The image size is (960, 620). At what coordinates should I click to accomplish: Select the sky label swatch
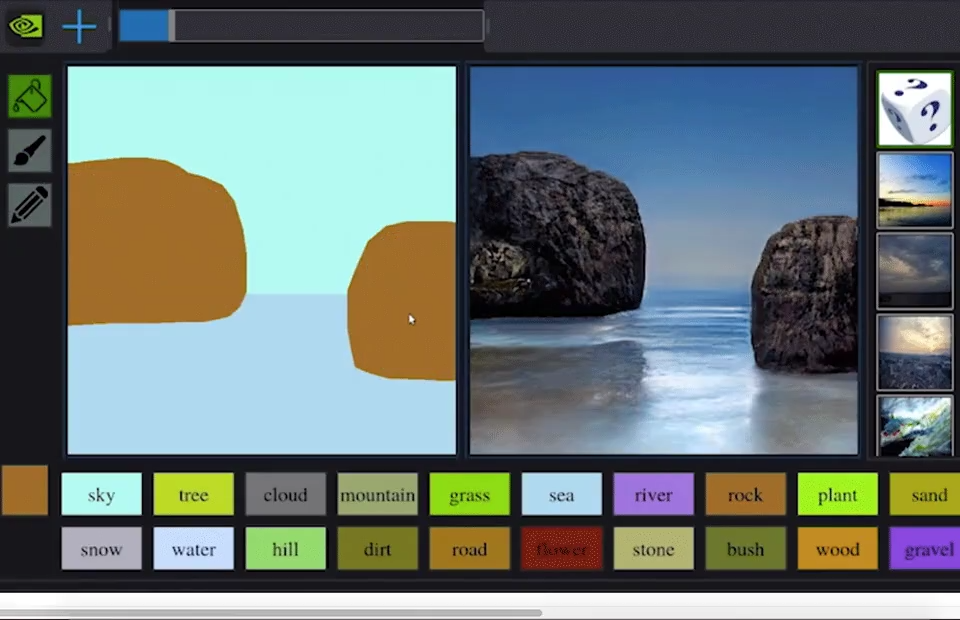(x=102, y=494)
